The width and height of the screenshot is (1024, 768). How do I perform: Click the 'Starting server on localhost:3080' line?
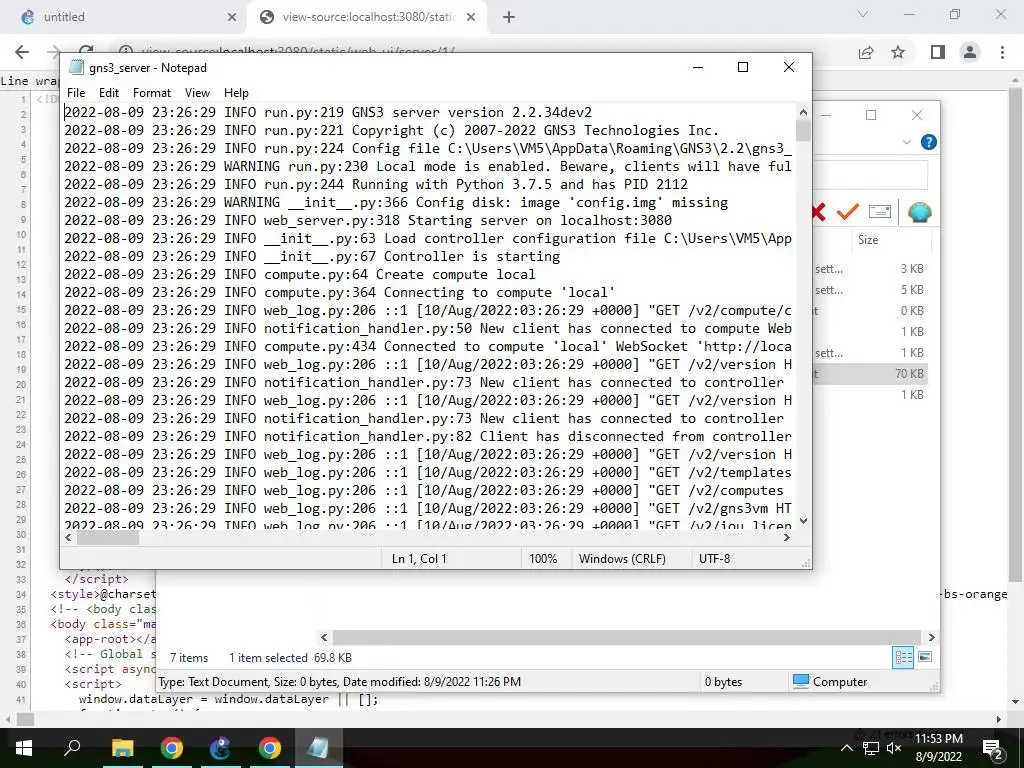tap(368, 221)
